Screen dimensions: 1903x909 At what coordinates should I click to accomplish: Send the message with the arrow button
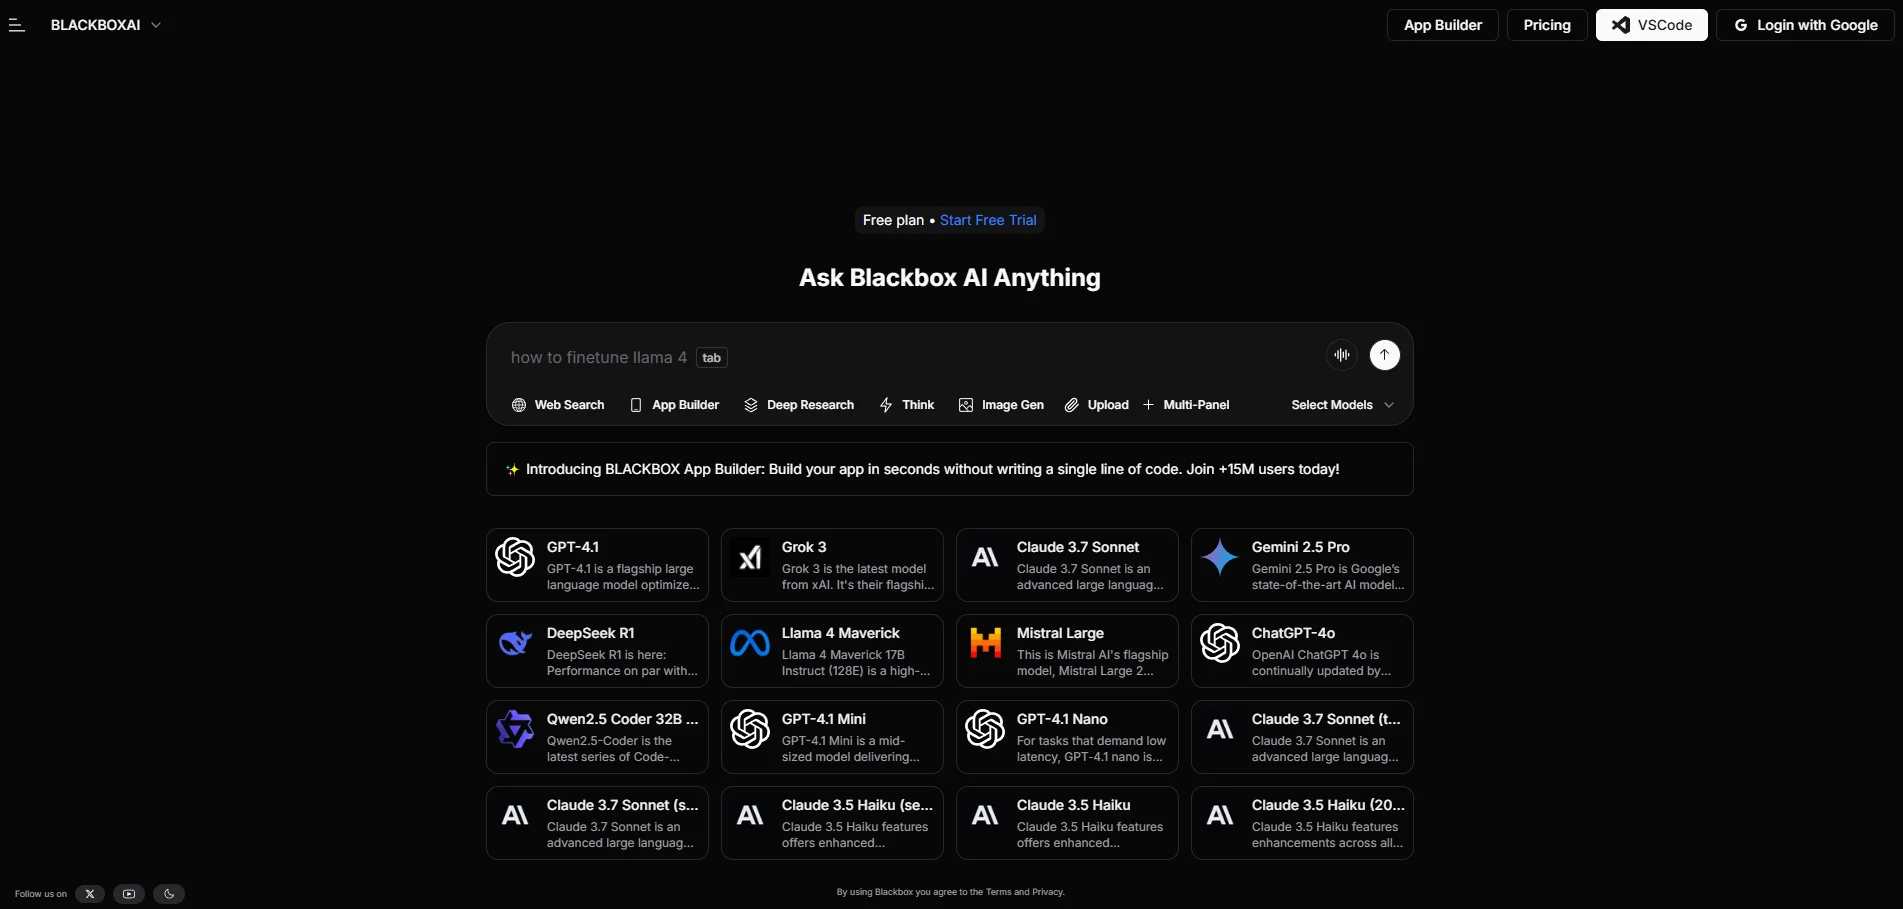(x=1385, y=355)
